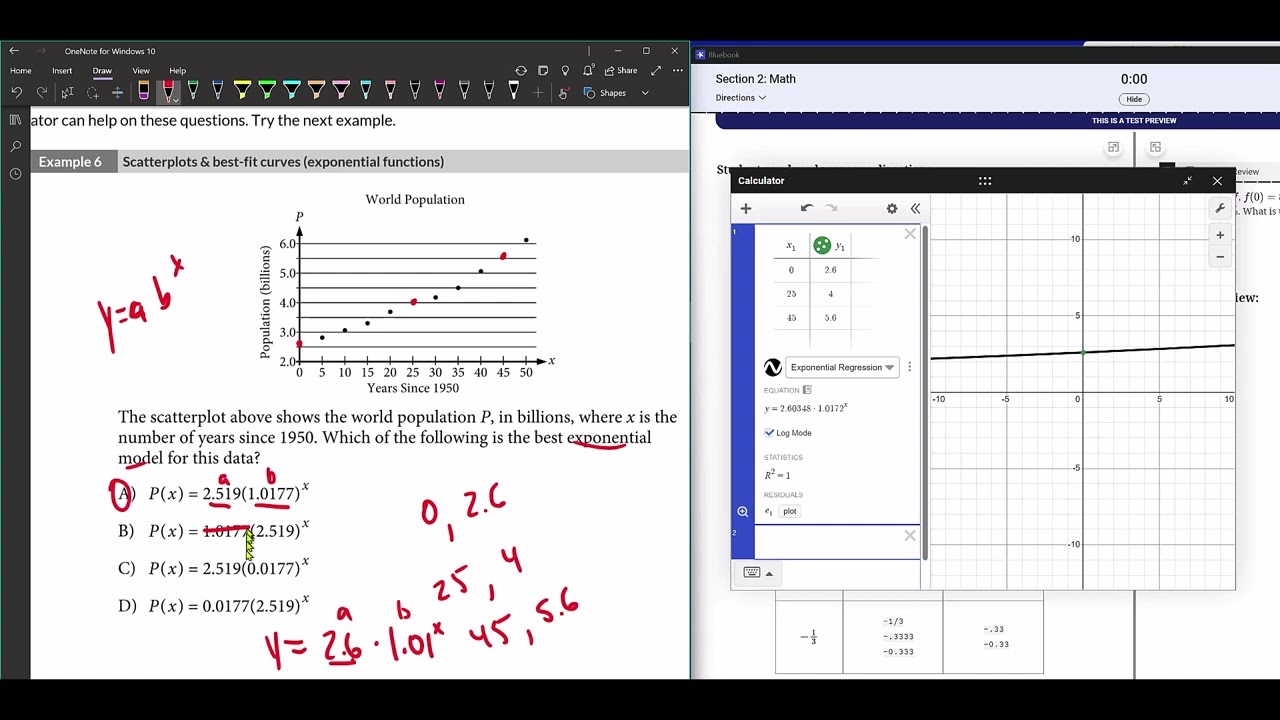Select the Lasso Select tool
The width and height of the screenshot is (1280, 720).
[x=93, y=93]
